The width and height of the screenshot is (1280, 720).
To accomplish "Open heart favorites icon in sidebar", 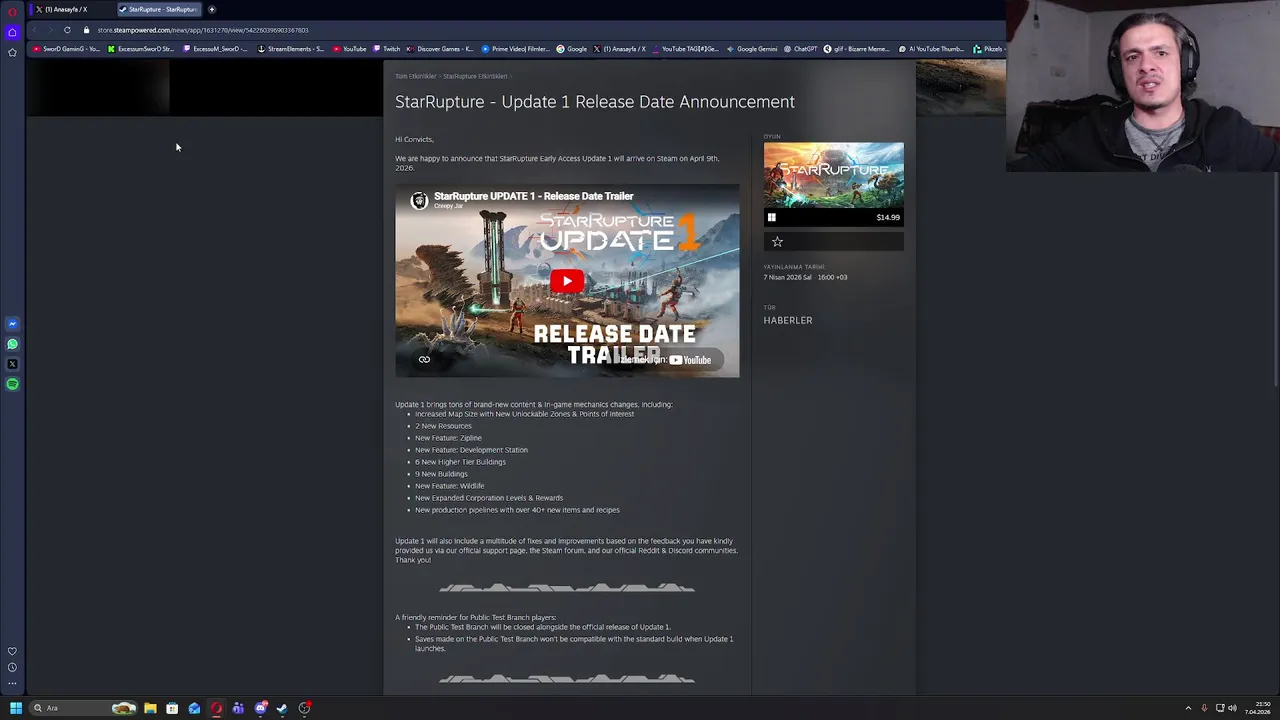I will (12, 651).
